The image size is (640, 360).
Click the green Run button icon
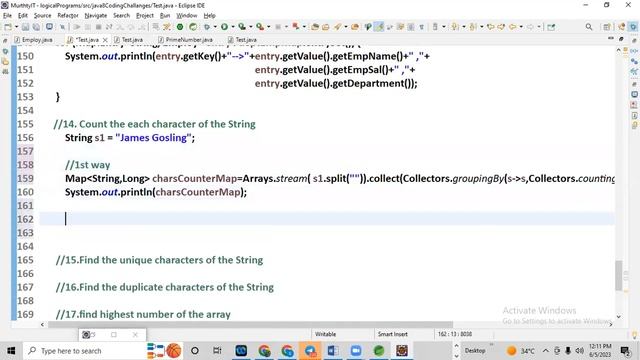coord(224,27)
